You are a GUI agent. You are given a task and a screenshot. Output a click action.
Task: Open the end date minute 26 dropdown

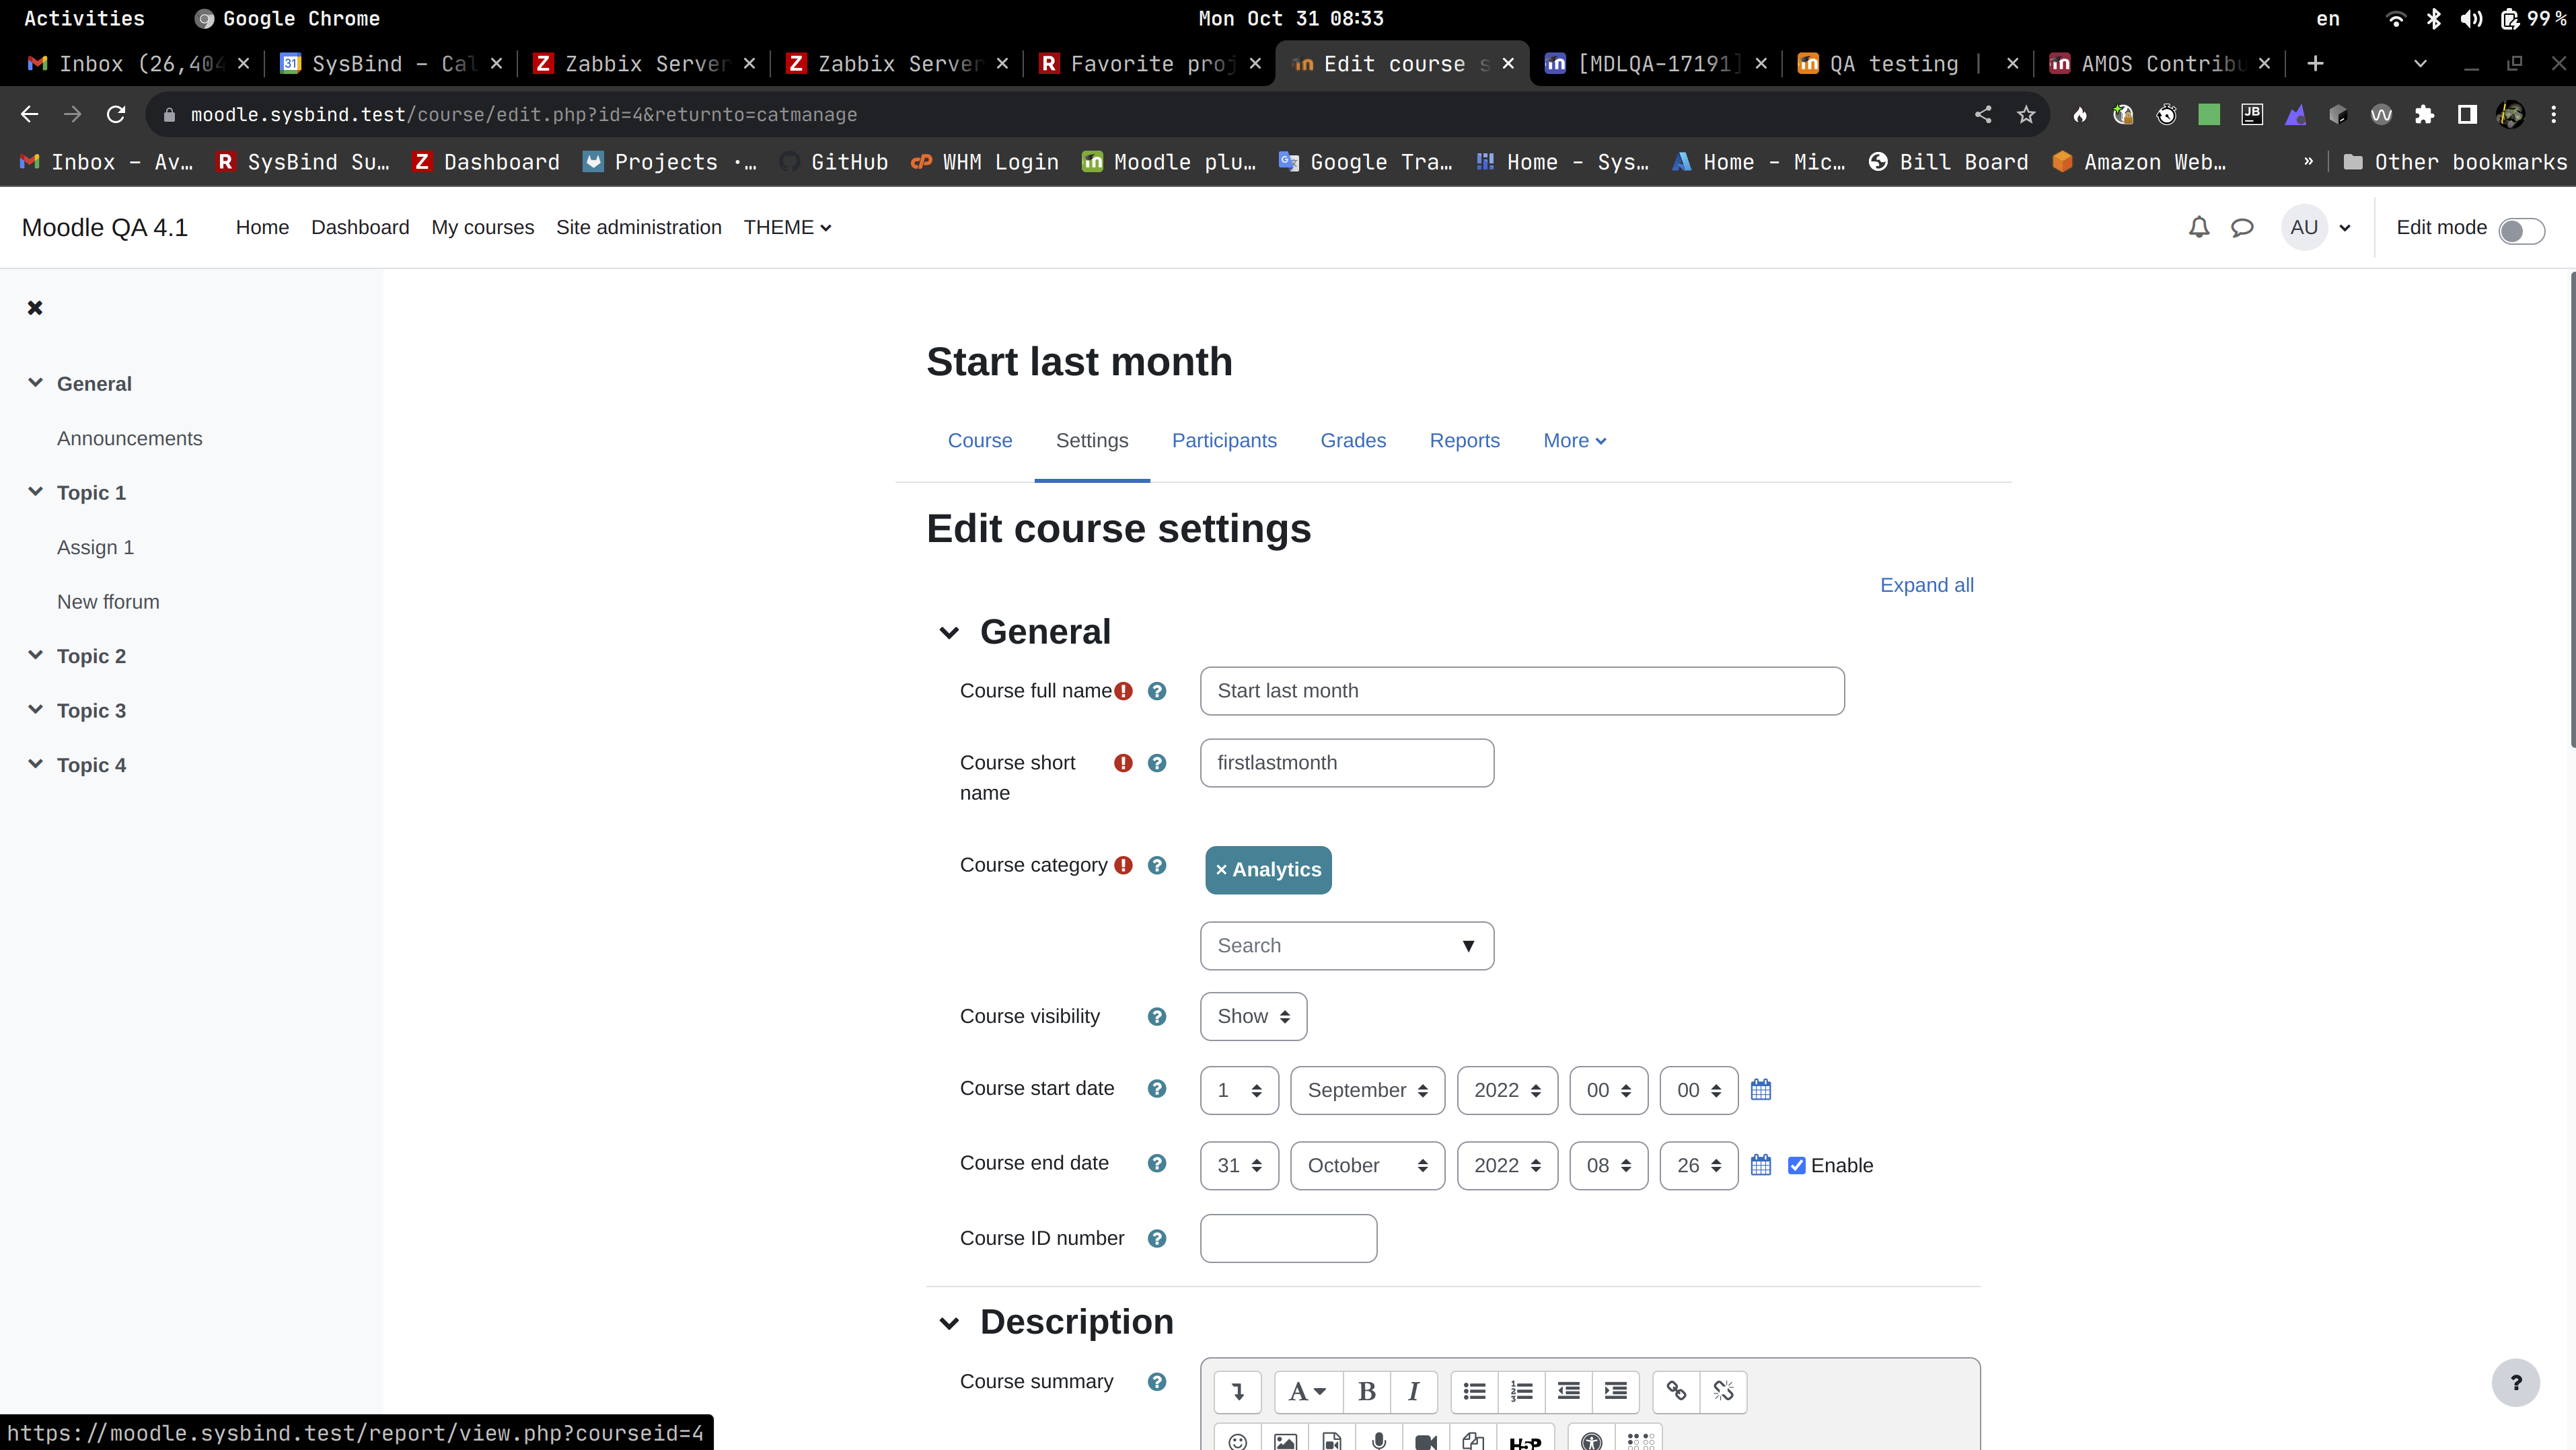(1698, 1165)
